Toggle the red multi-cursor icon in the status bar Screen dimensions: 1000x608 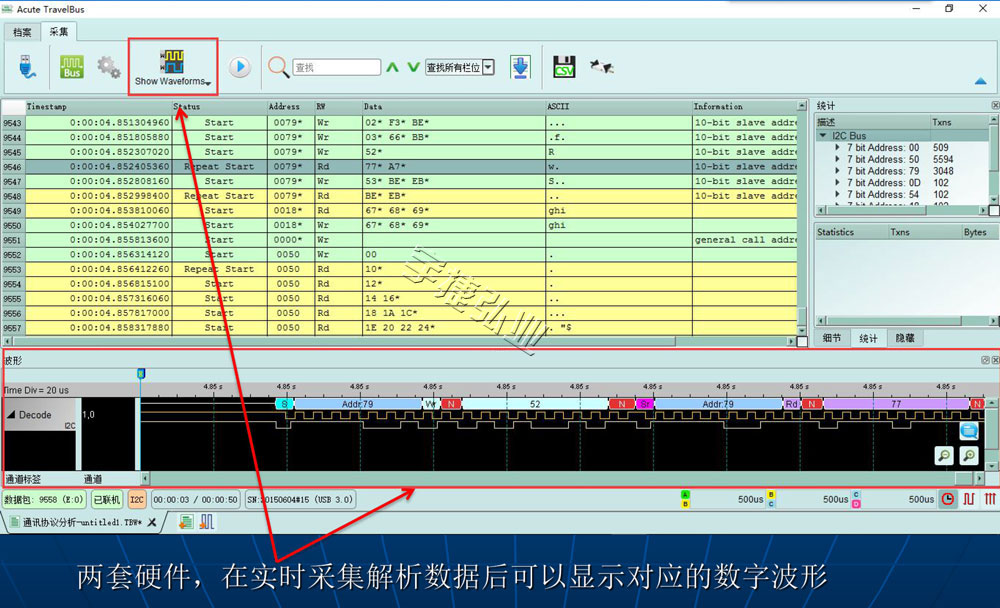coord(989,499)
